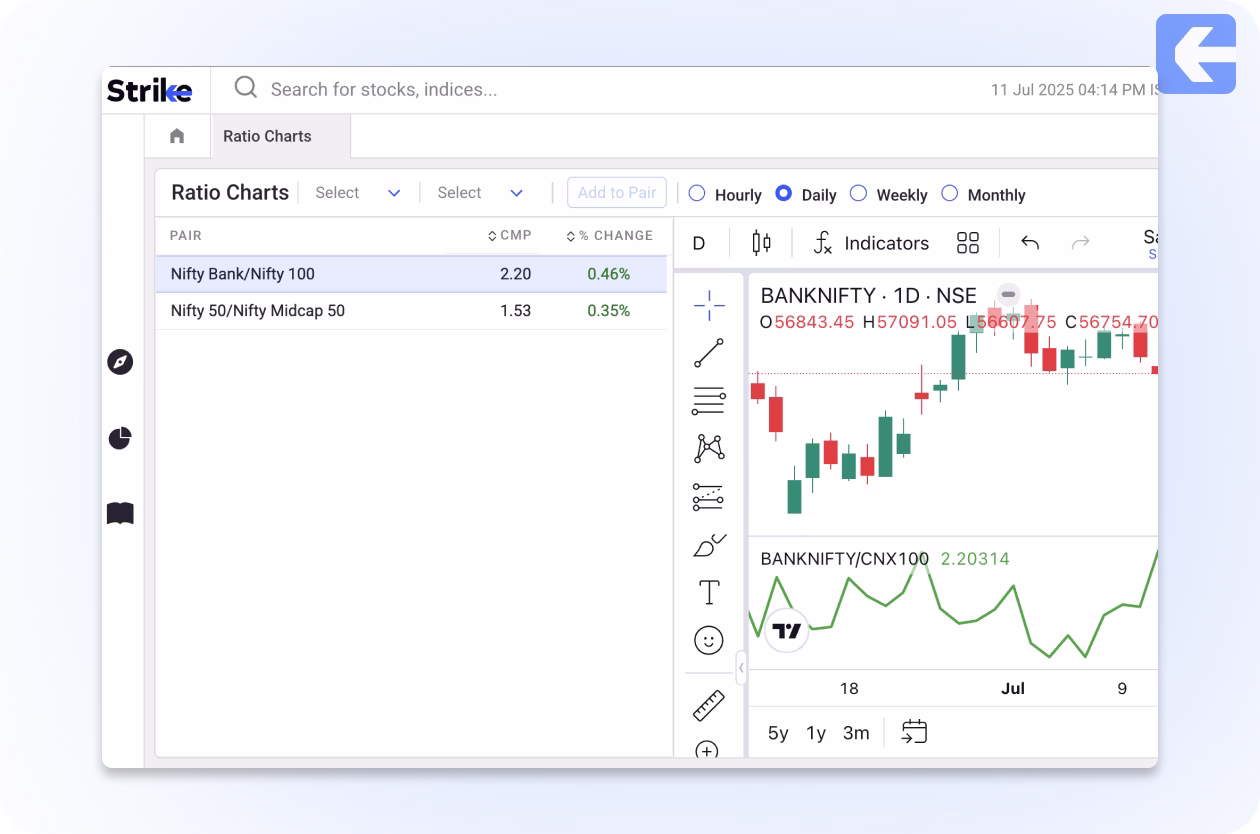Switch to the Ratio Charts tab

click(267, 136)
